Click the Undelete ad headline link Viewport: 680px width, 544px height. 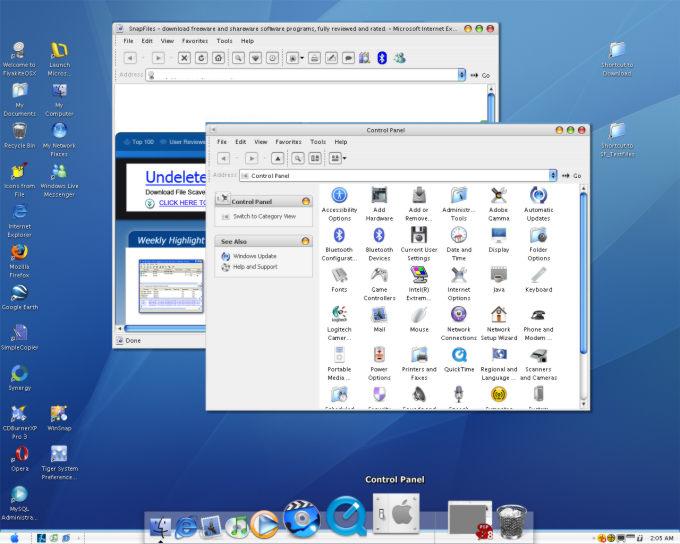click(176, 177)
